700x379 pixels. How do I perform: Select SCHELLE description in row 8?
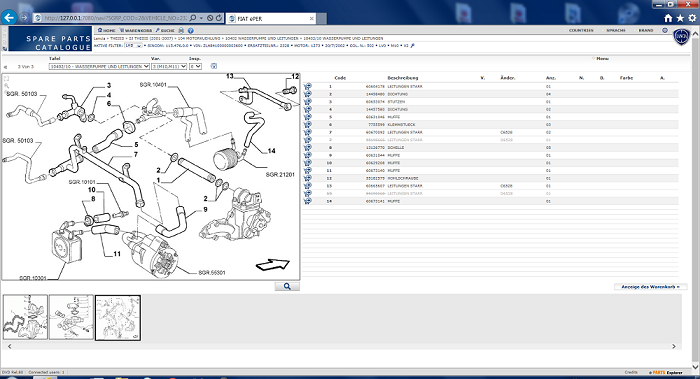396,147
